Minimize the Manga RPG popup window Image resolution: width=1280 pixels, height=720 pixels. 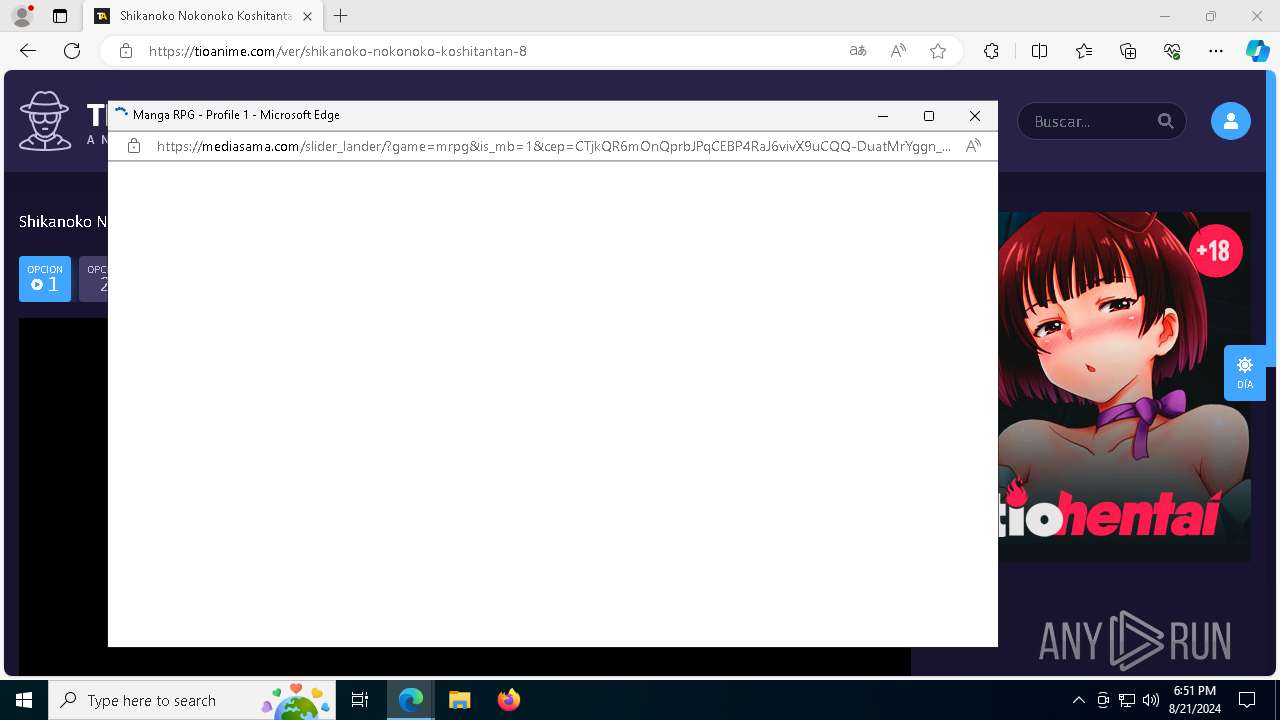coord(883,116)
